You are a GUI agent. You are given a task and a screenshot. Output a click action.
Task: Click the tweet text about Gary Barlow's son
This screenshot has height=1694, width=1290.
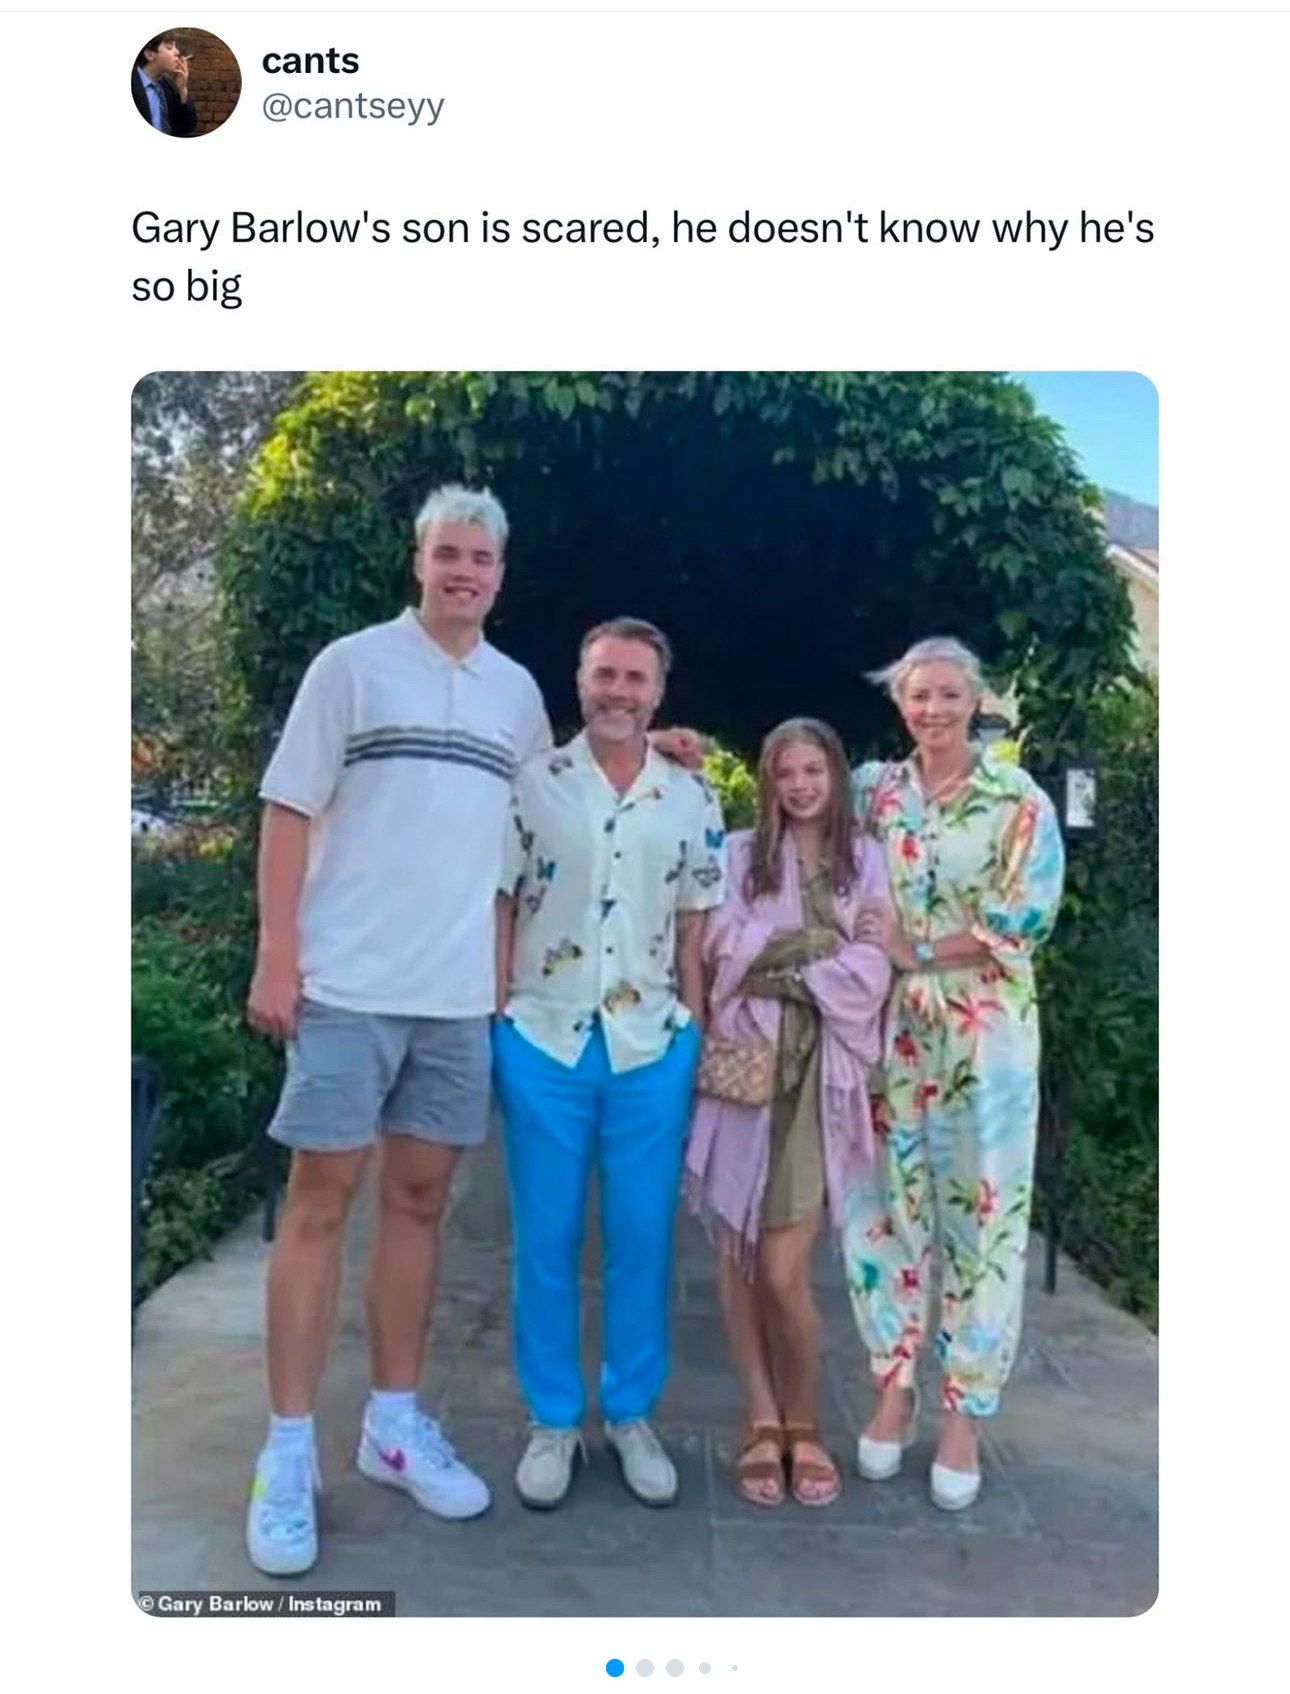[642, 256]
